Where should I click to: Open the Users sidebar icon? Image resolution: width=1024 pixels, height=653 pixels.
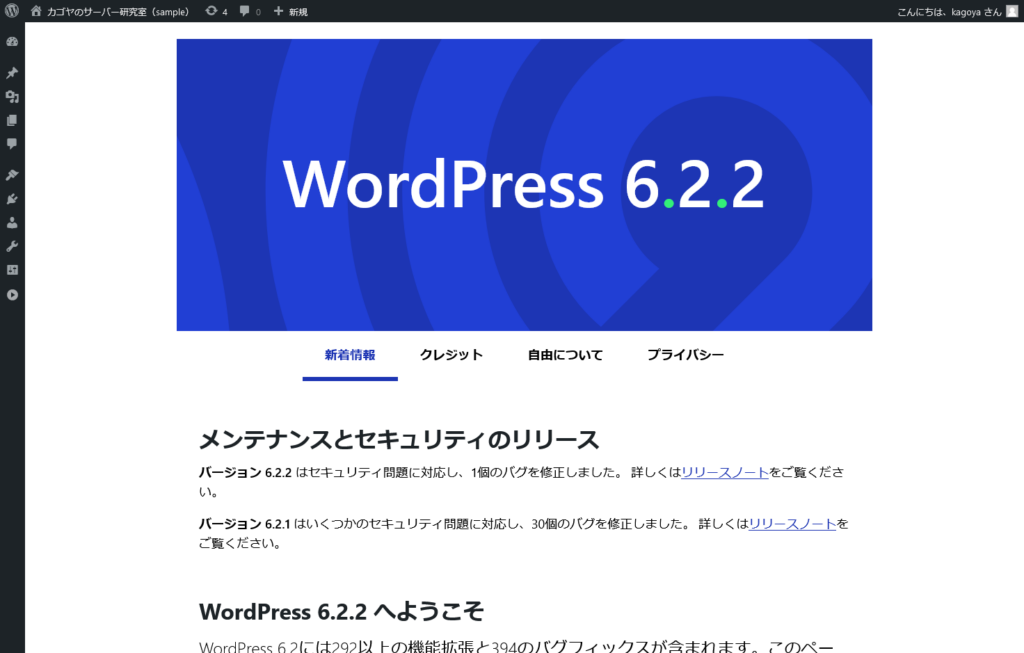(x=12, y=222)
